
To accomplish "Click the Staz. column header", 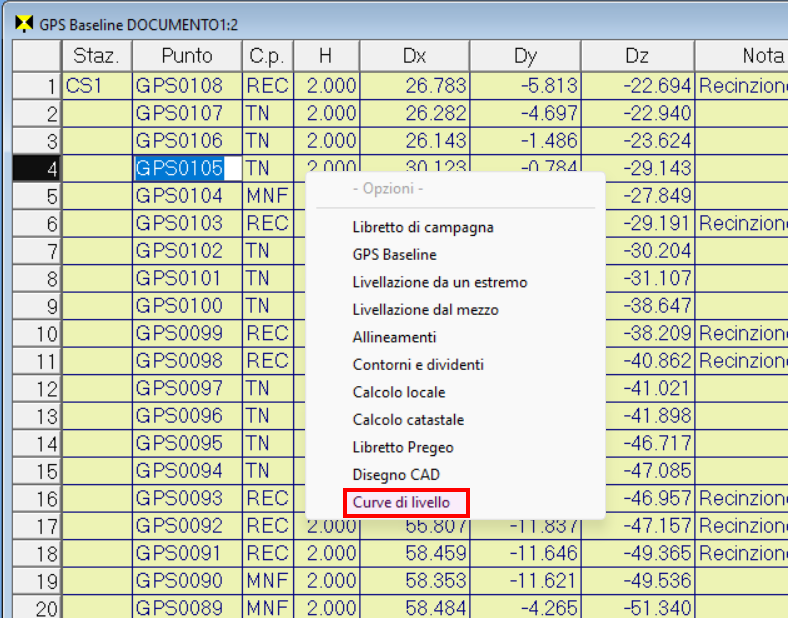I will click(x=97, y=56).
